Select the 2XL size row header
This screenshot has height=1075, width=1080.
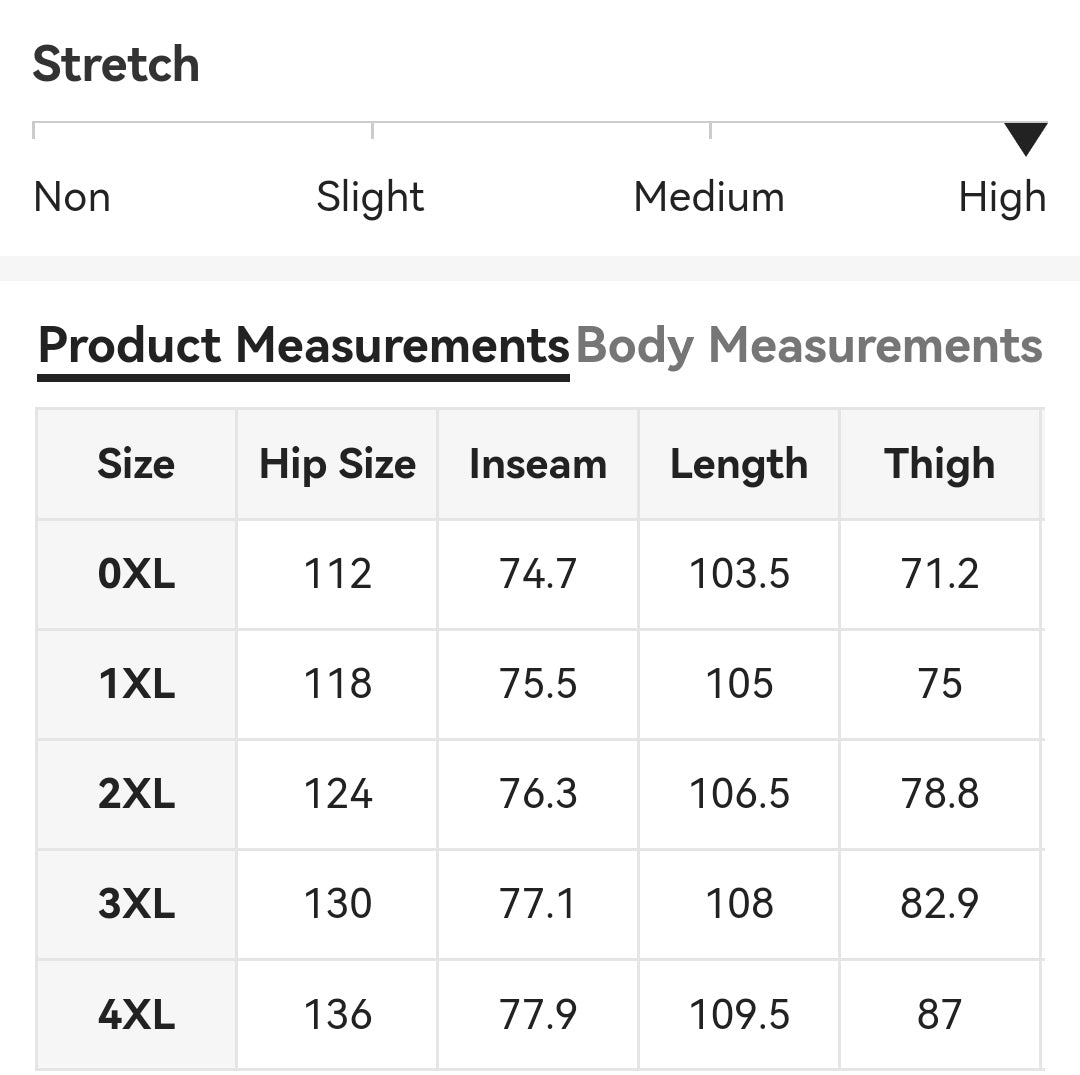pos(136,795)
